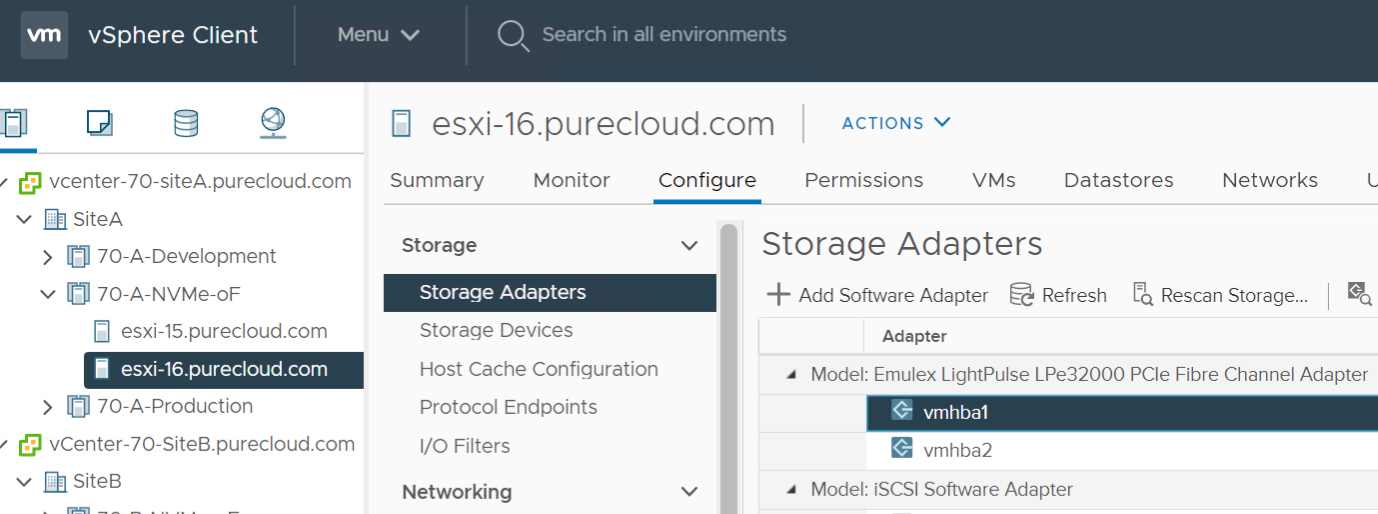Click esxi-15 host icon in tree

tap(101, 331)
